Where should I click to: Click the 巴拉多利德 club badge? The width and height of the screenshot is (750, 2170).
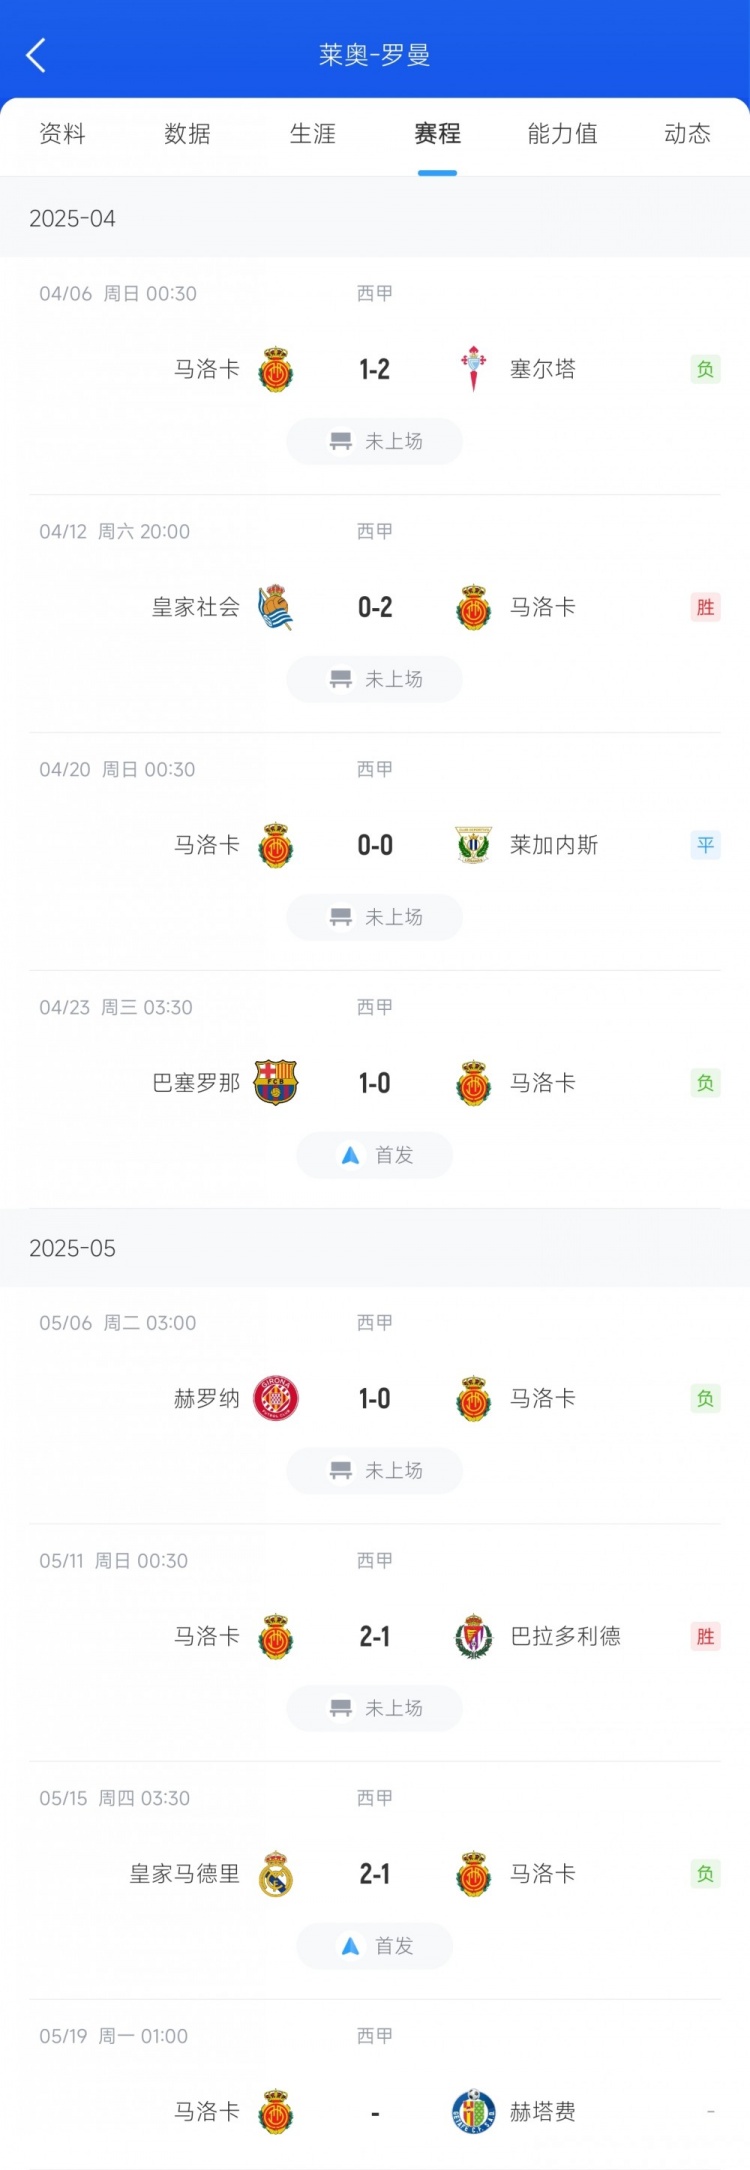(x=473, y=1636)
